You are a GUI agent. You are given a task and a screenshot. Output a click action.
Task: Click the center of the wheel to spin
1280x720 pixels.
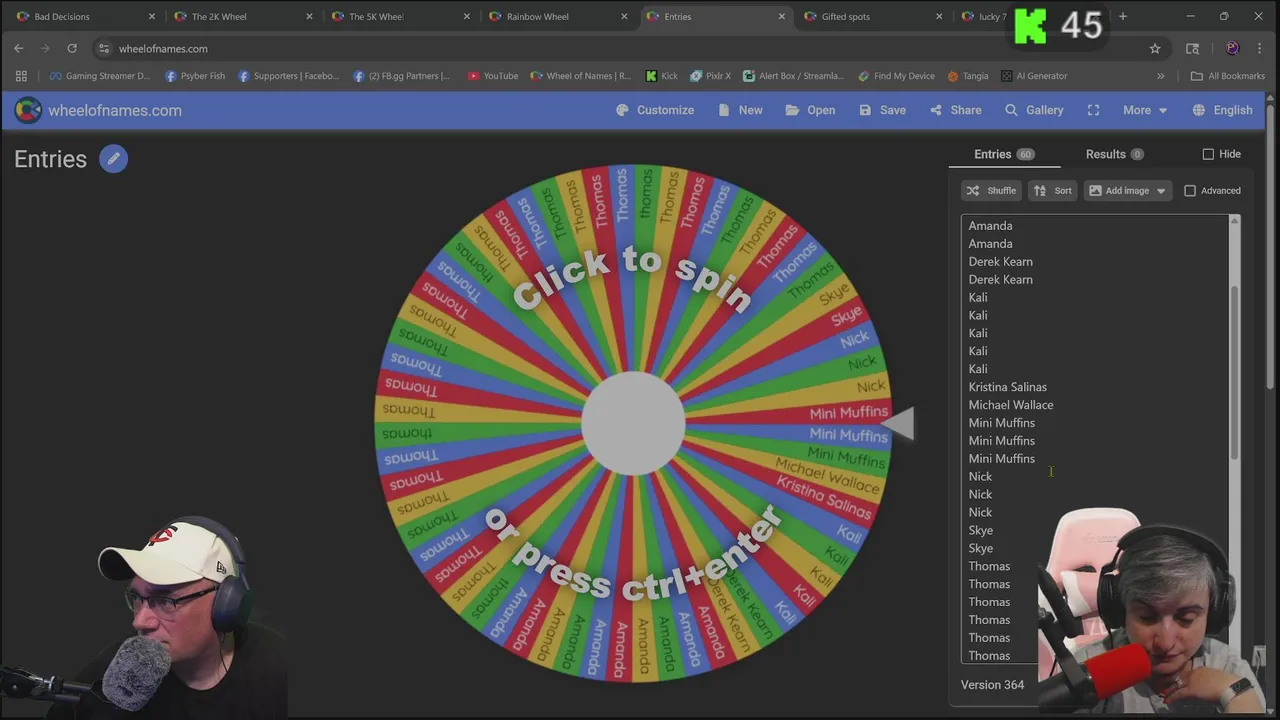click(x=633, y=423)
